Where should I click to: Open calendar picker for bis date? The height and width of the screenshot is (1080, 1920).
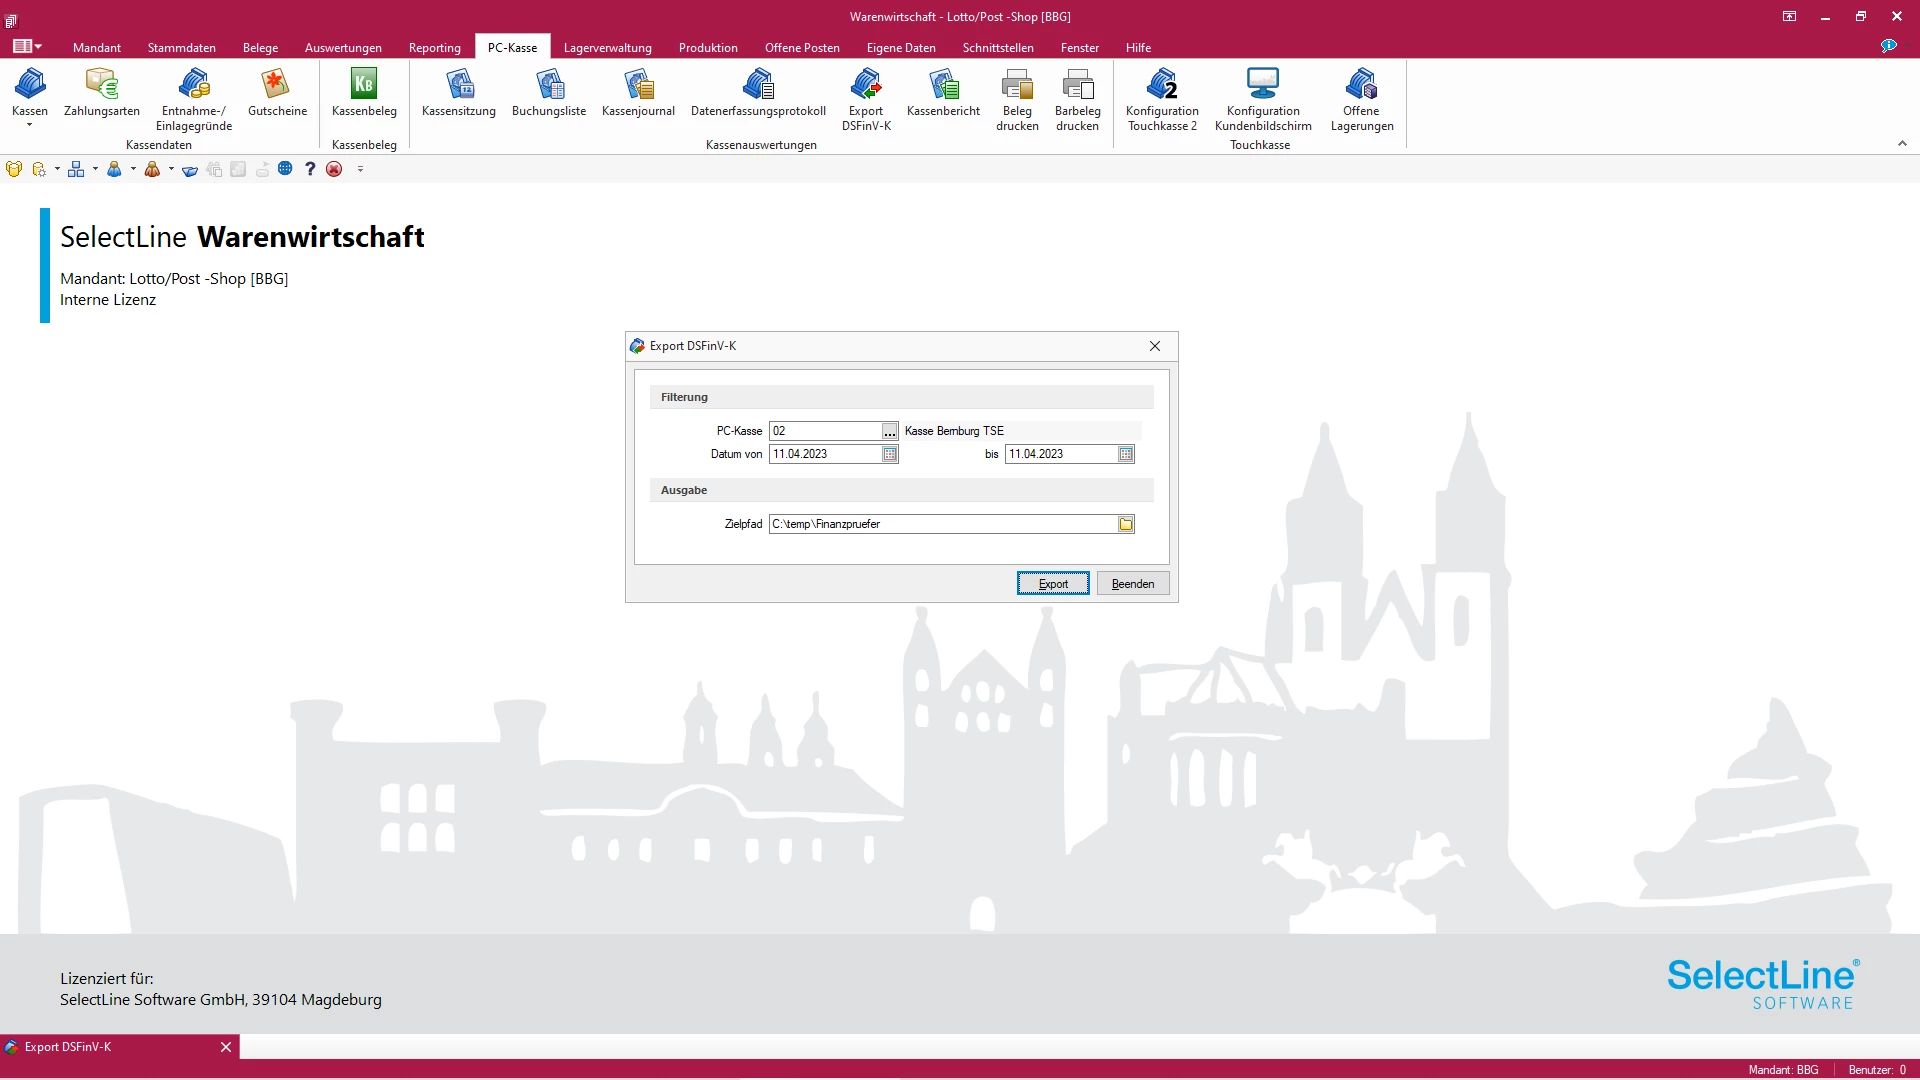[1126, 454]
